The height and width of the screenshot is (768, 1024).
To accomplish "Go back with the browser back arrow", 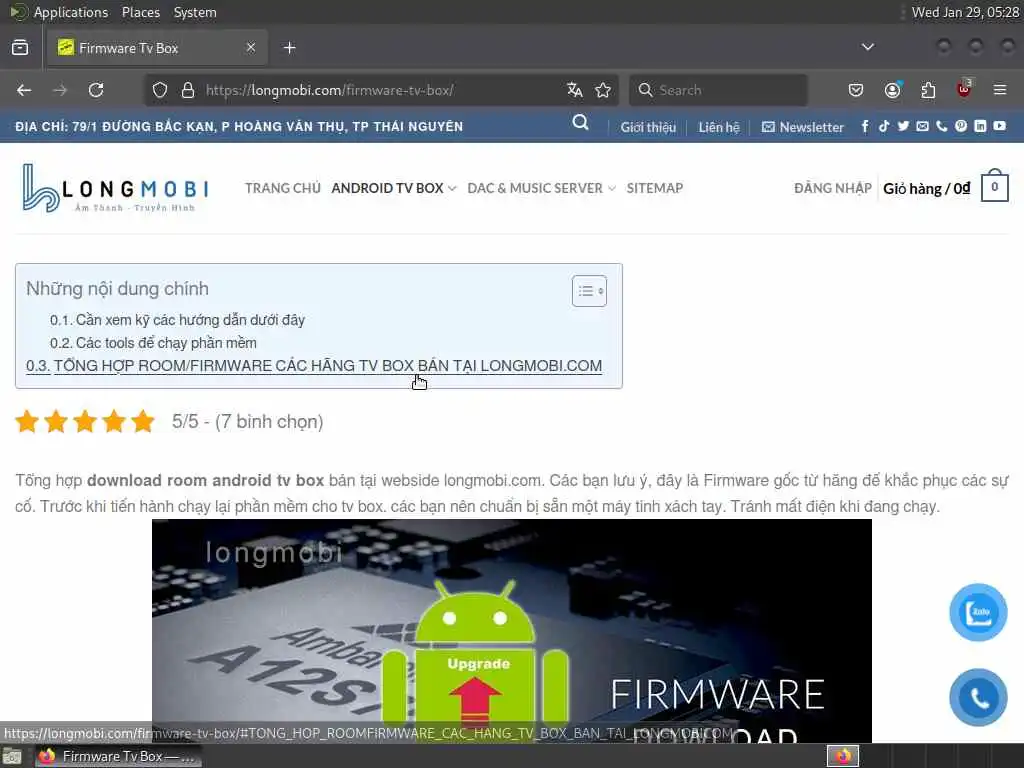I will pyautogui.click(x=24, y=90).
